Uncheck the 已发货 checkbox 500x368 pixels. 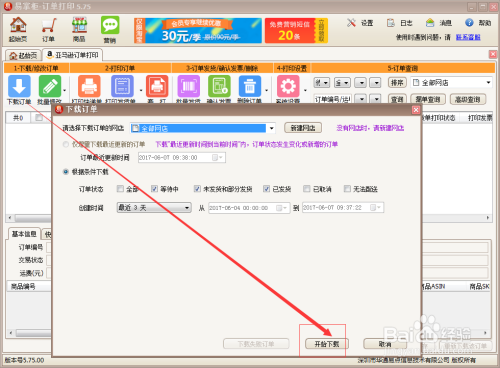pyautogui.click(x=266, y=189)
